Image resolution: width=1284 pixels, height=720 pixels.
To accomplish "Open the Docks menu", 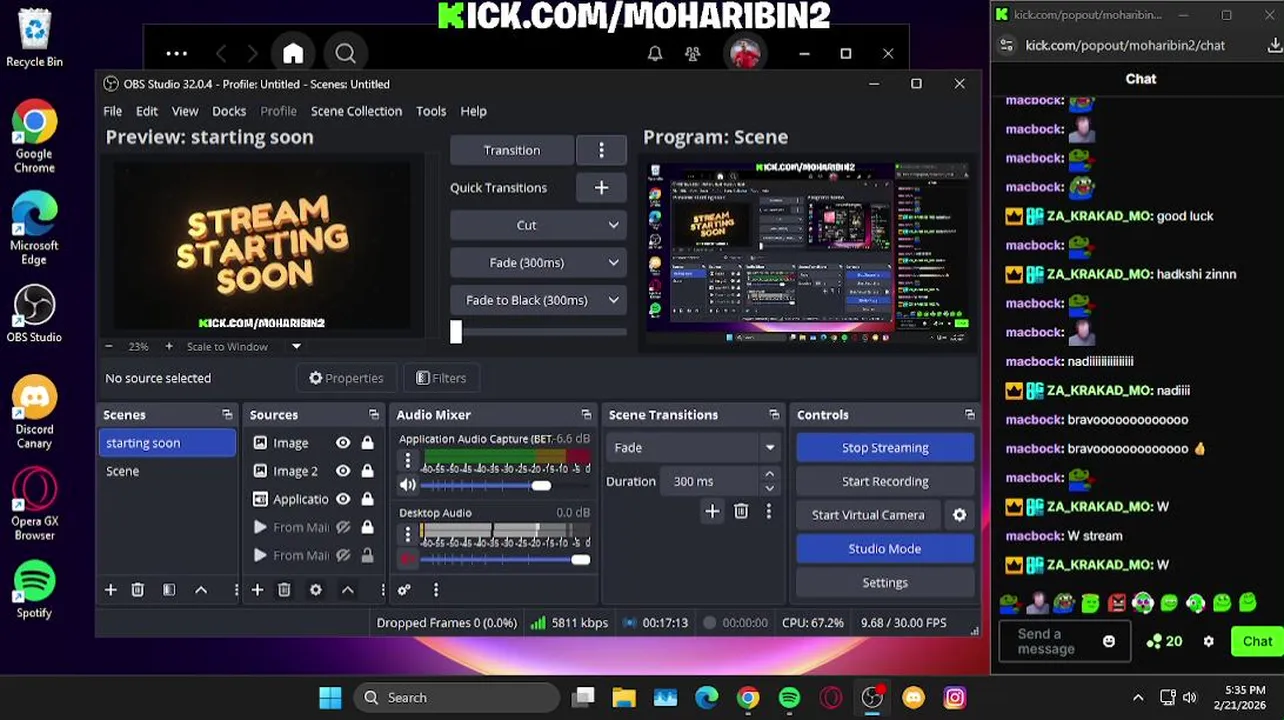I will coord(229,111).
